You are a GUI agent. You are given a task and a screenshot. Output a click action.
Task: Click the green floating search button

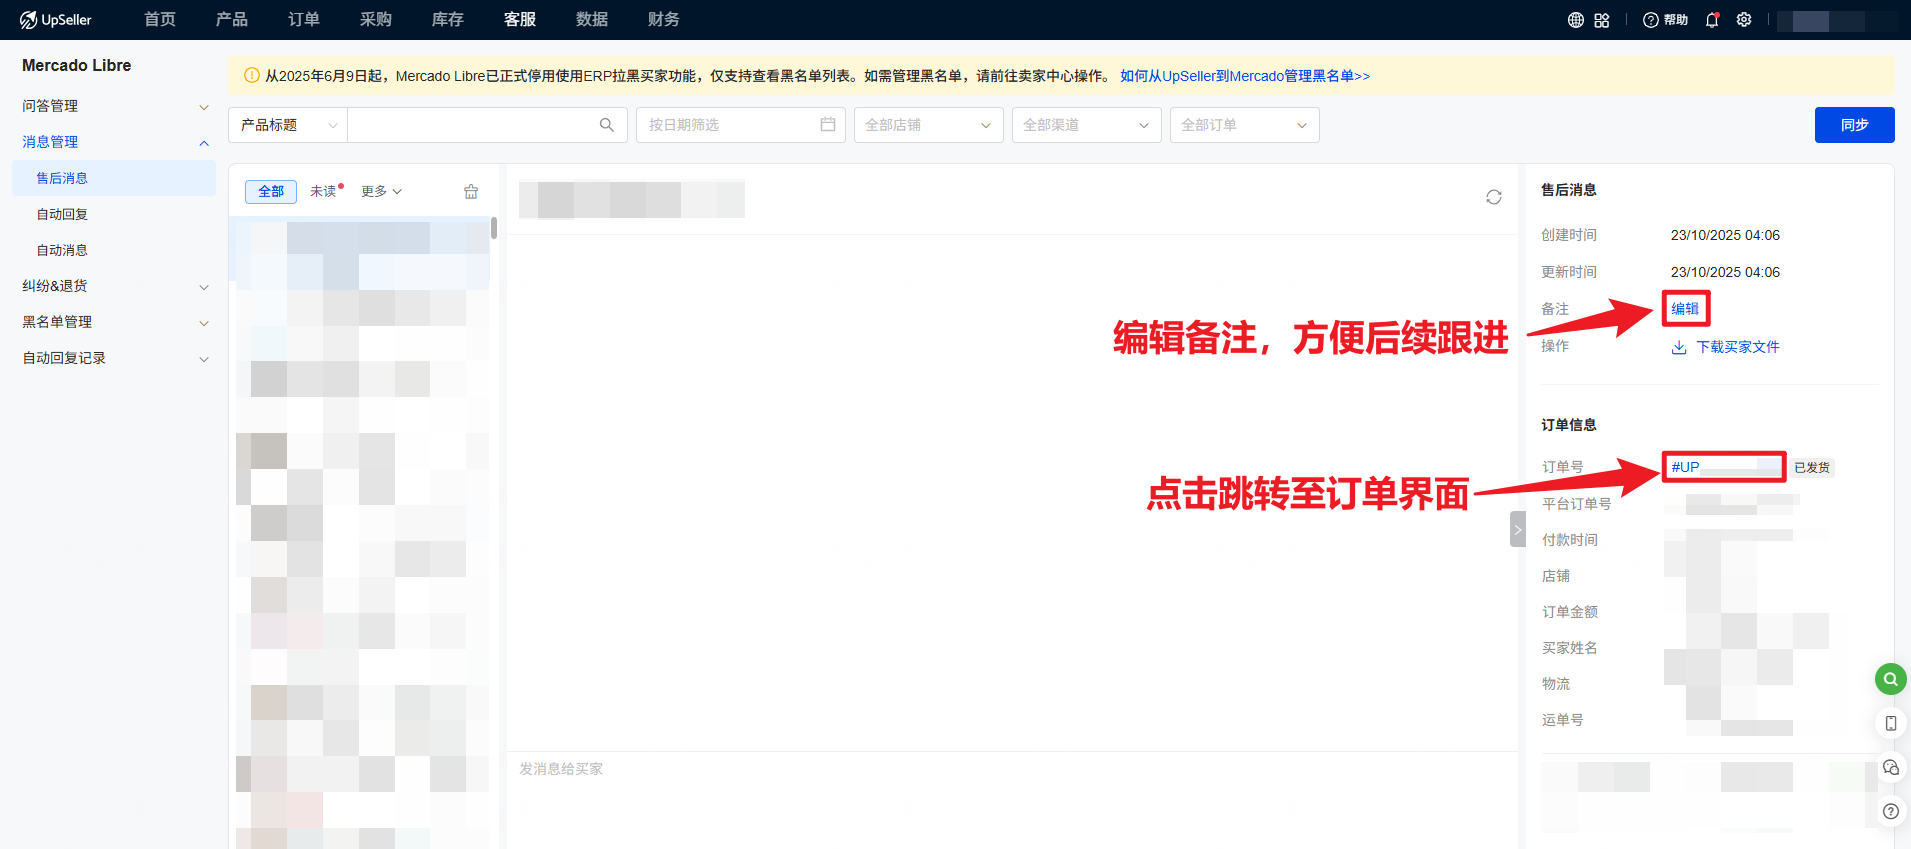click(1890, 679)
